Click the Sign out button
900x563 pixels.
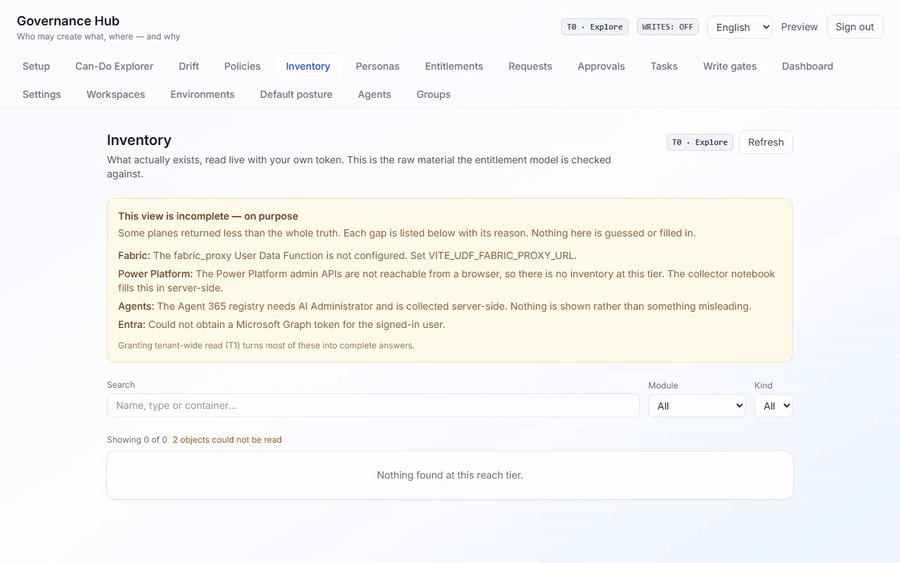(854, 27)
